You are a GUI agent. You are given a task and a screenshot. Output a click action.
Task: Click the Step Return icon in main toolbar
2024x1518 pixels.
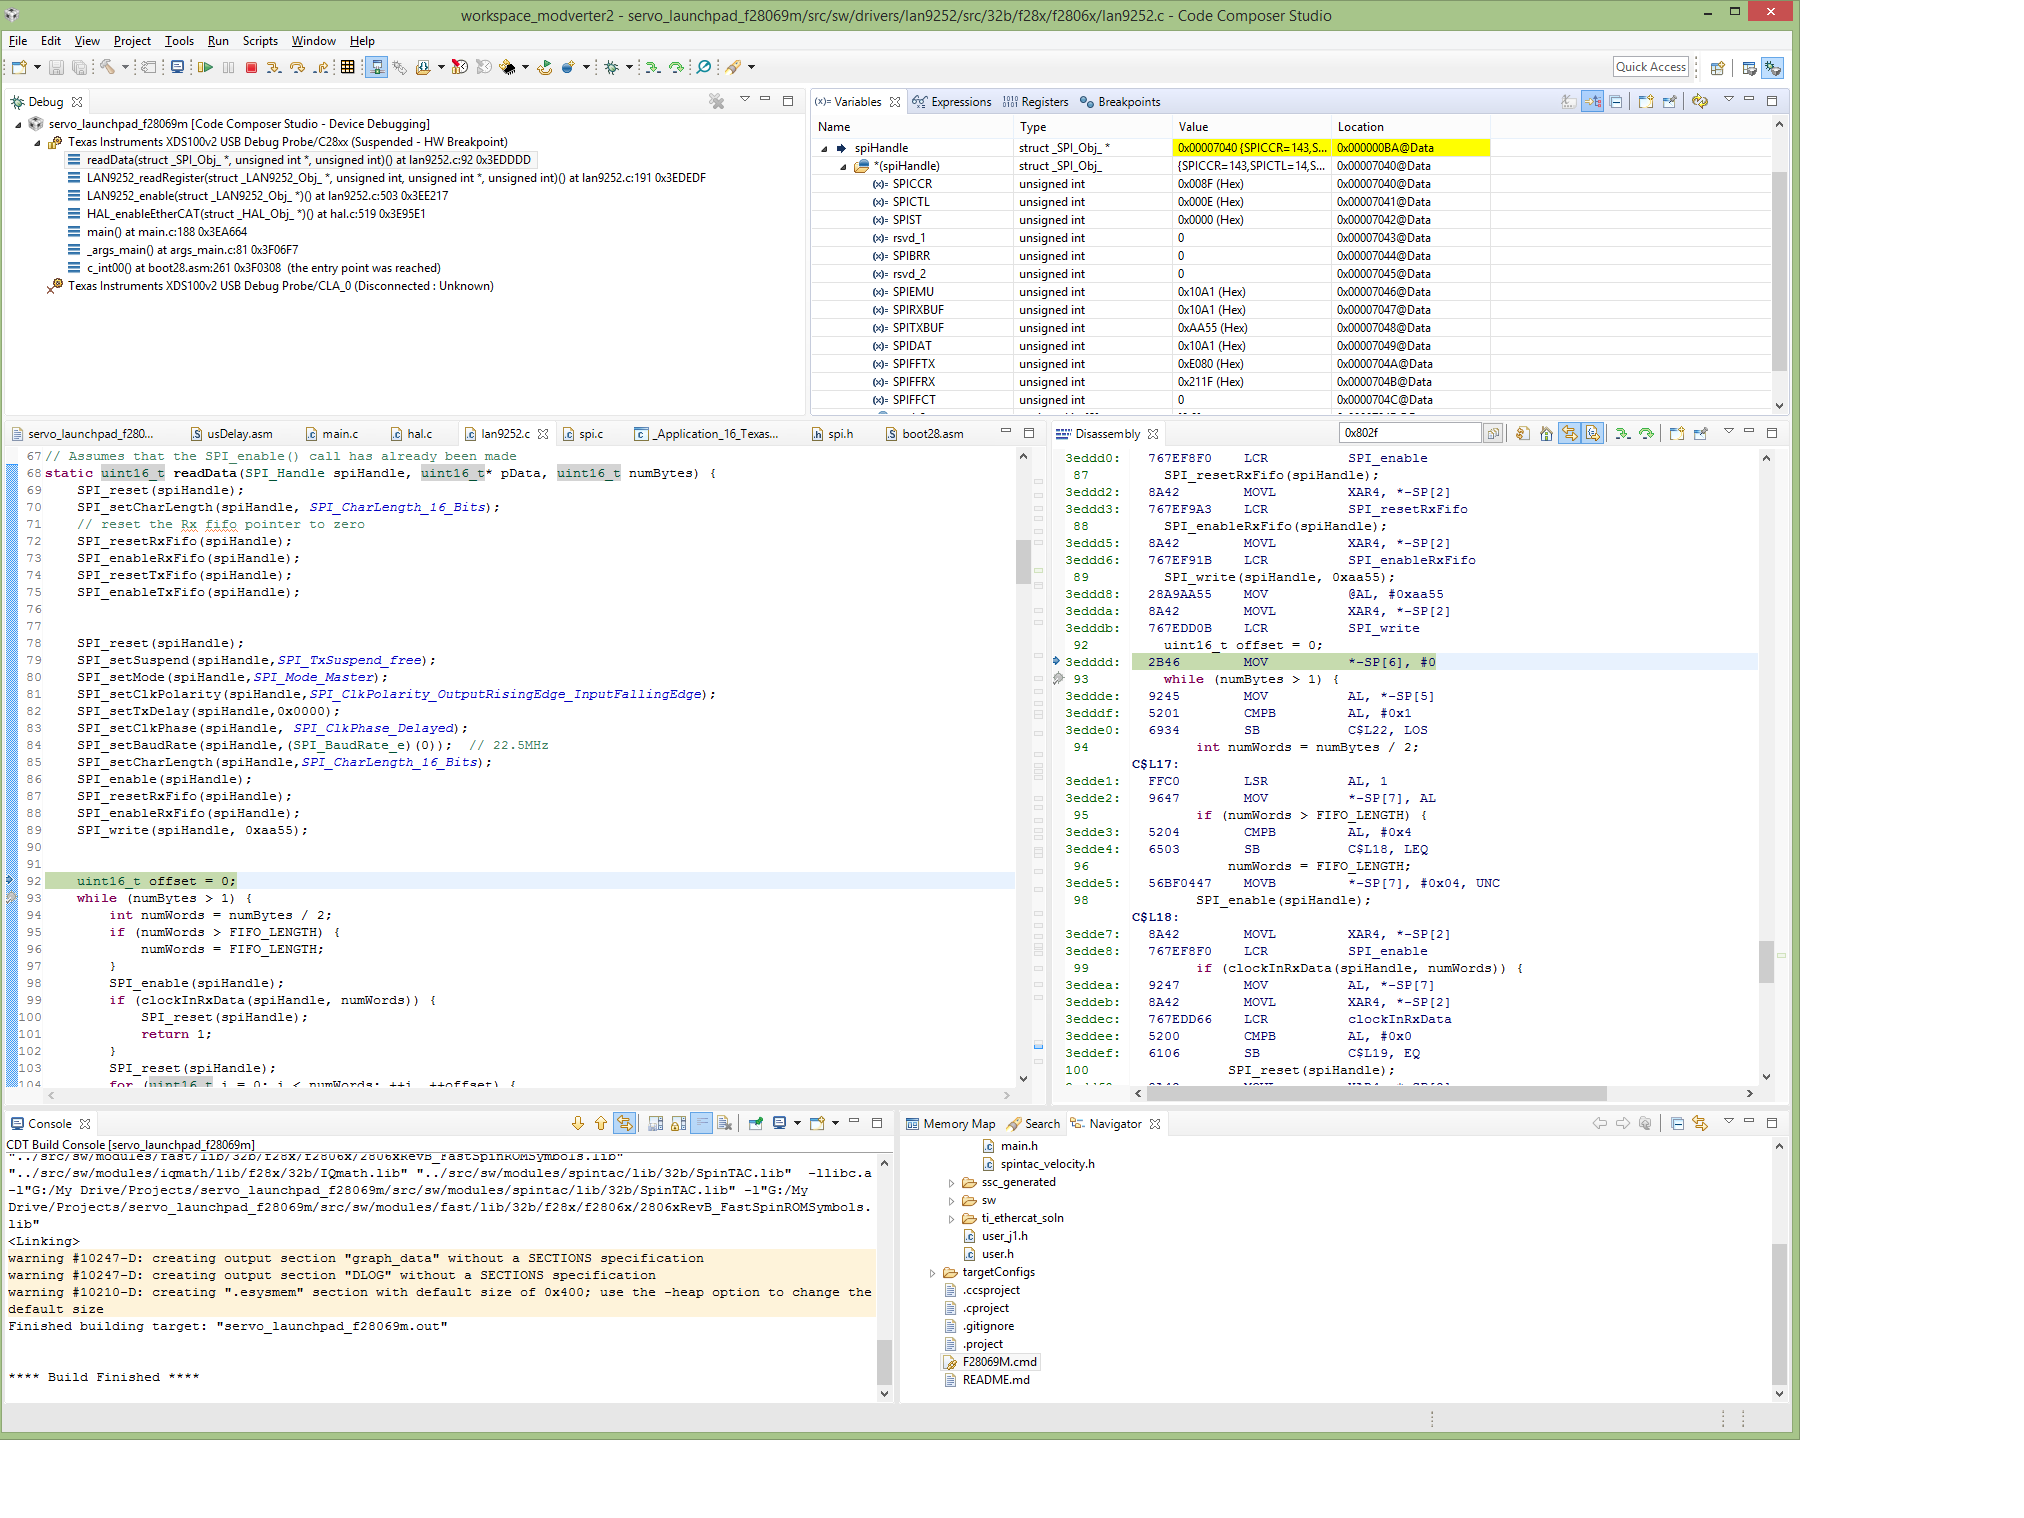click(320, 67)
